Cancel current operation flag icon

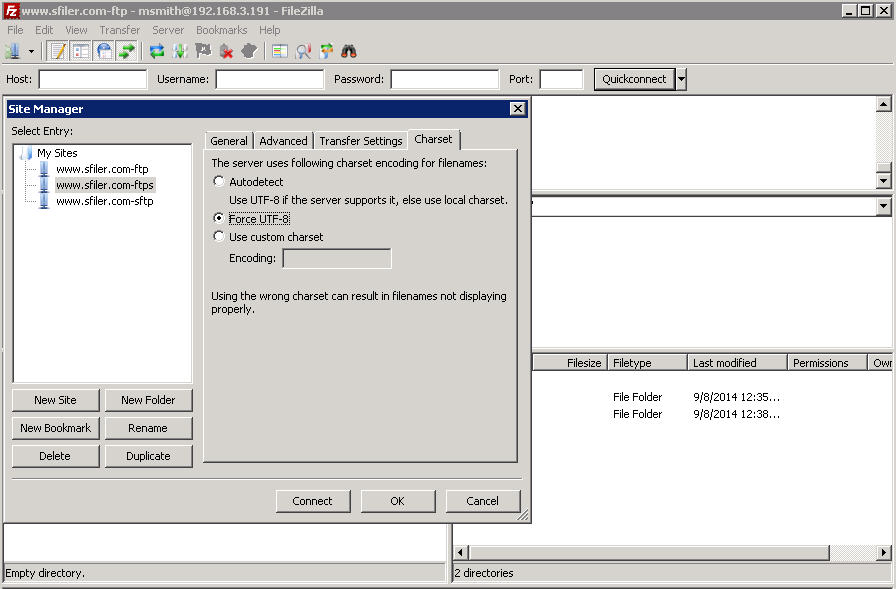(x=203, y=51)
